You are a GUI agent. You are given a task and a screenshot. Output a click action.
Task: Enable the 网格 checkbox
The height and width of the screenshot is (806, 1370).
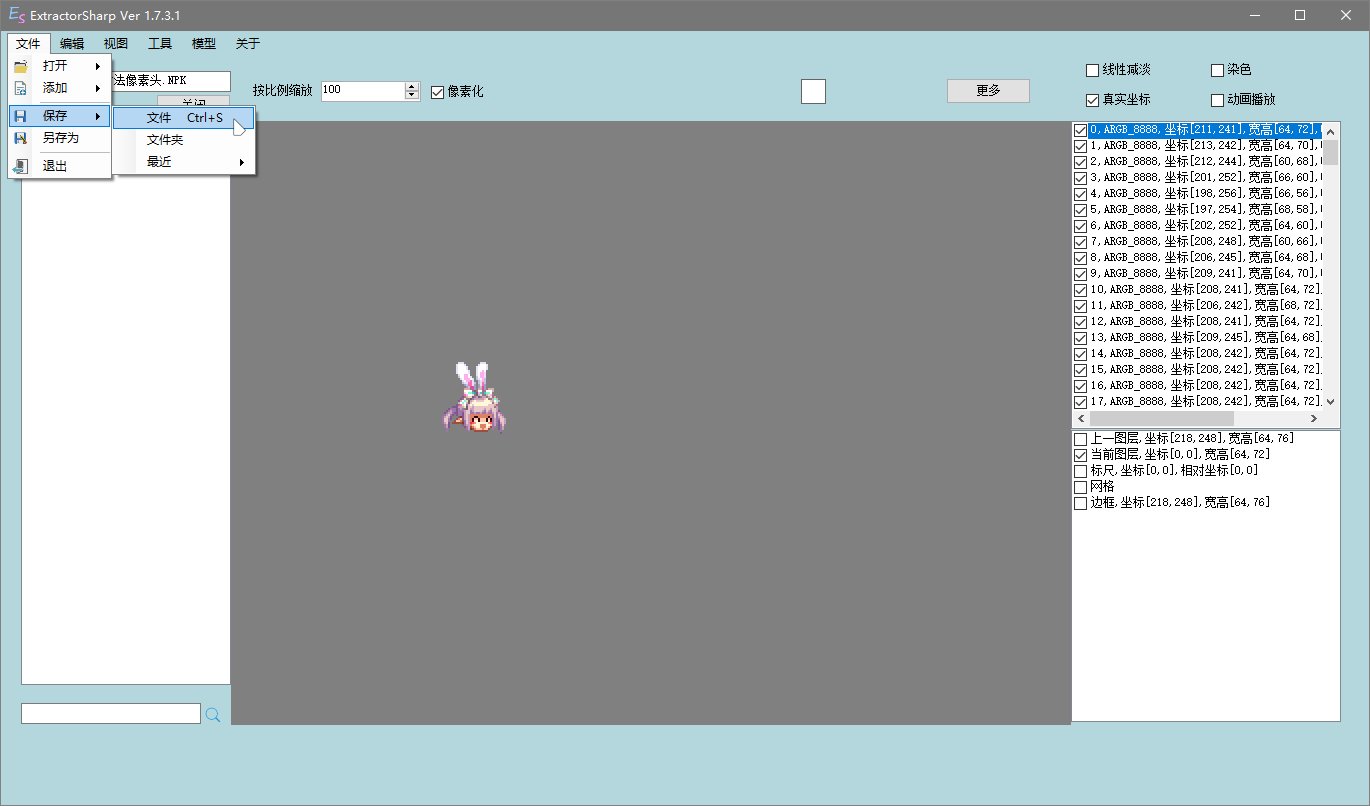[1080, 487]
